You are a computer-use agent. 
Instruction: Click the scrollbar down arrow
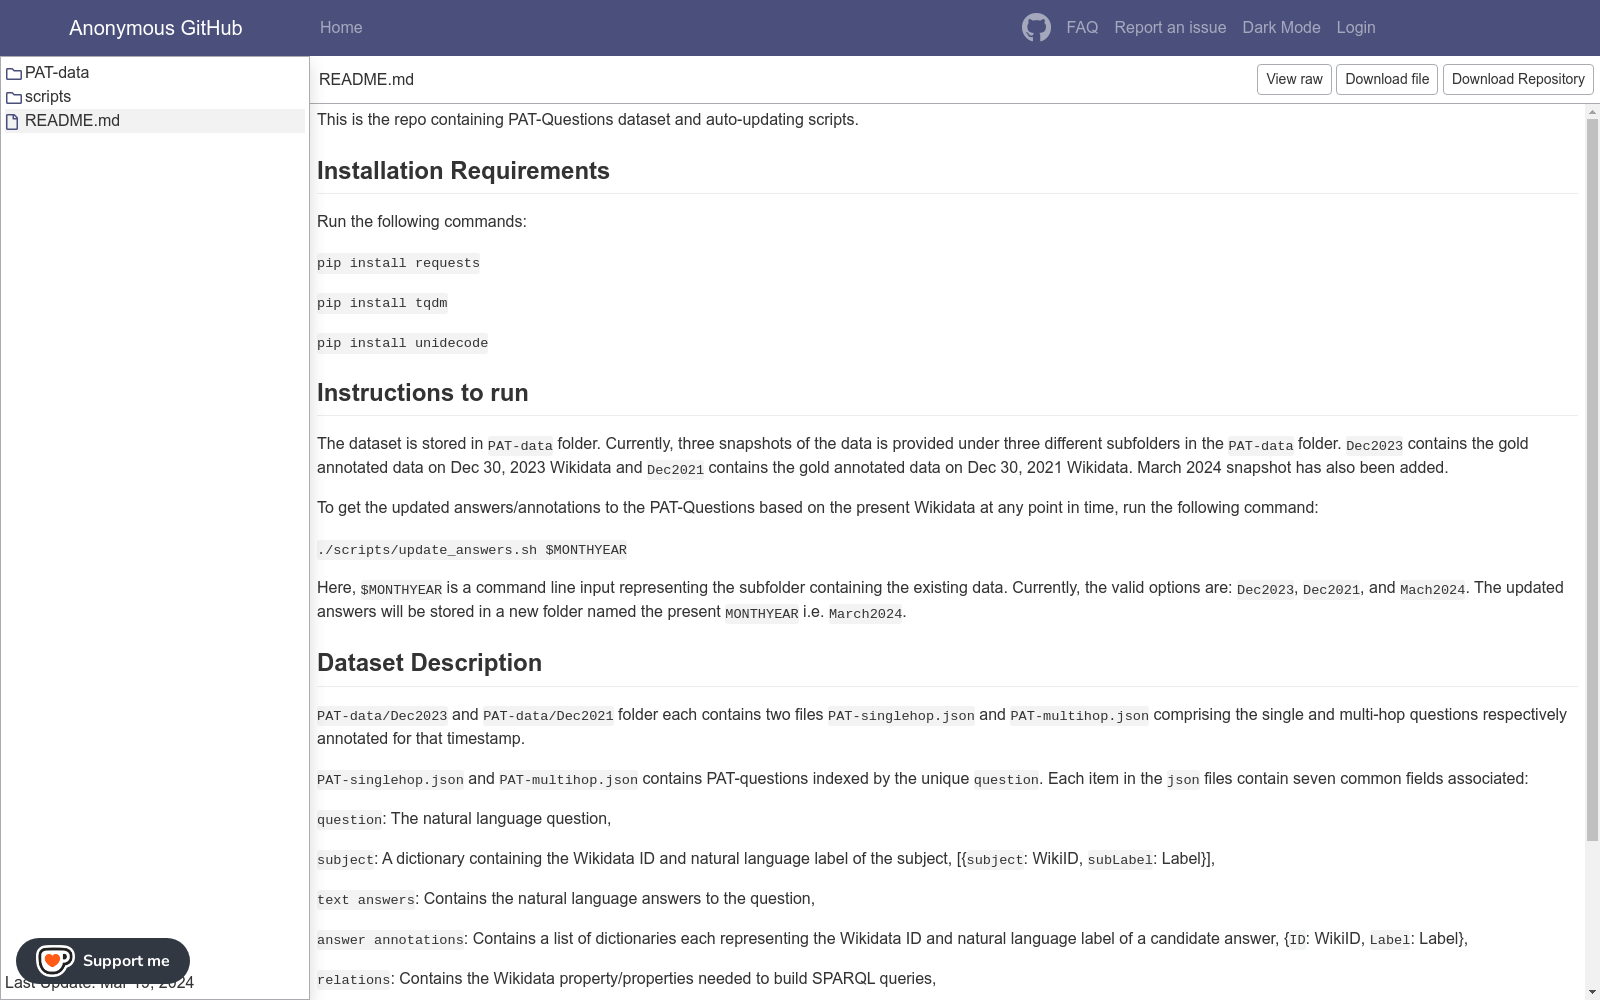click(x=1593, y=992)
